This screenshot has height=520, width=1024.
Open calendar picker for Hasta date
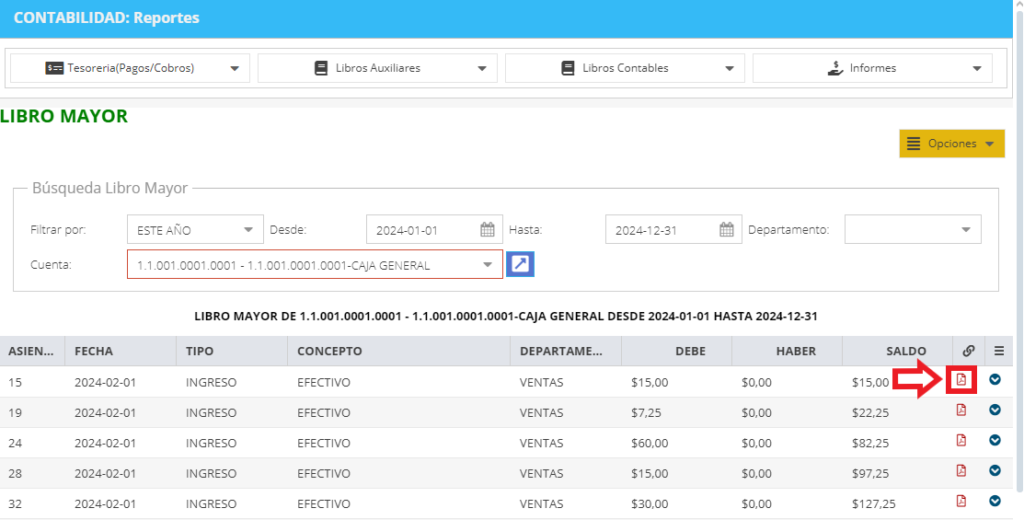(726, 229)
